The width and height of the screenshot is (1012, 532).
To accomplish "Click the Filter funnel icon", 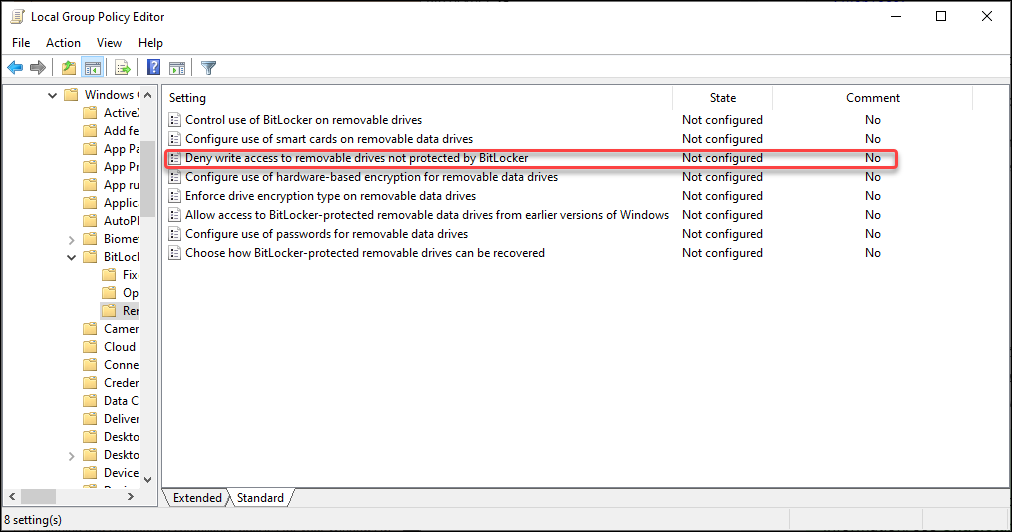I will pyautogui.click(x=208, y=68).
